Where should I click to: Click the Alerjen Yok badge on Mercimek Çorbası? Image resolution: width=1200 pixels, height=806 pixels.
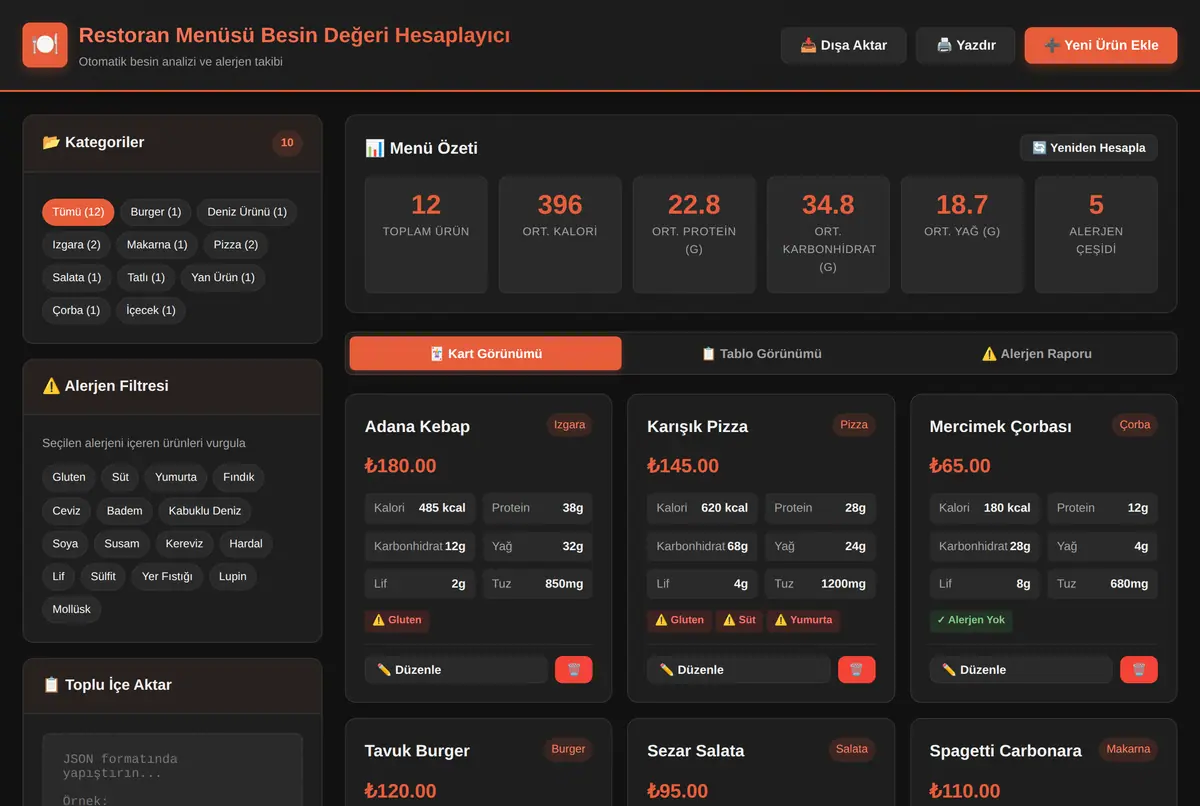tap(971, 621)
